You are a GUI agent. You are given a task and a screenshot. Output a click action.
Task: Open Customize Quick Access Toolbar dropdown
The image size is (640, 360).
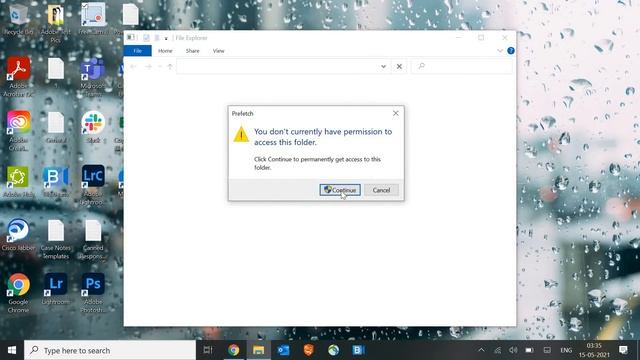tap(166, 38)
